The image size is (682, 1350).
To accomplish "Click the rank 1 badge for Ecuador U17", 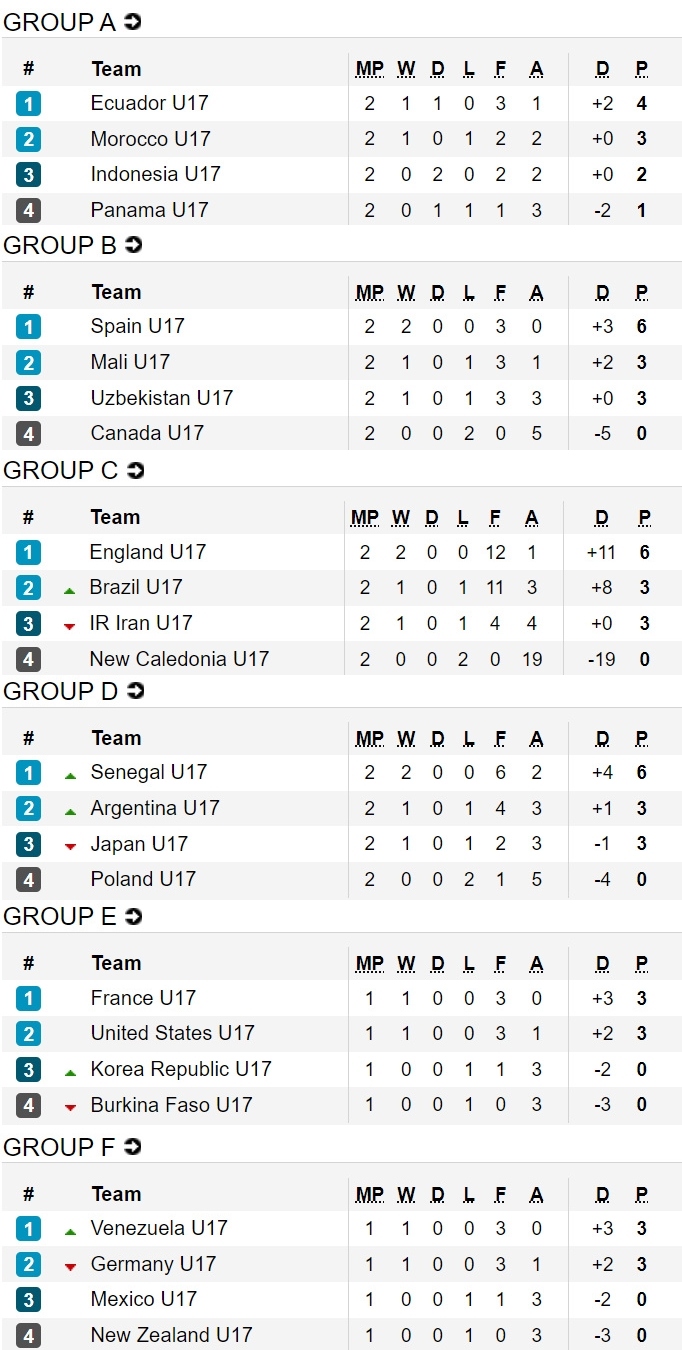I will [x=28, y=103].
